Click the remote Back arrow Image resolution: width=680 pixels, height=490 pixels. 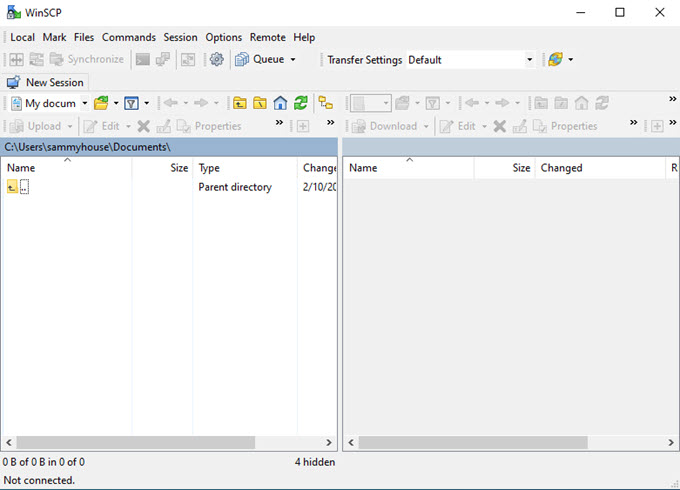click(472, 103)
